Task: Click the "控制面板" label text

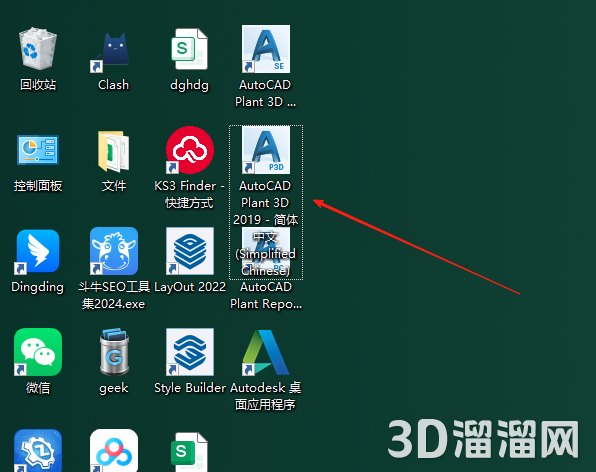Action: tap(38, 186)
